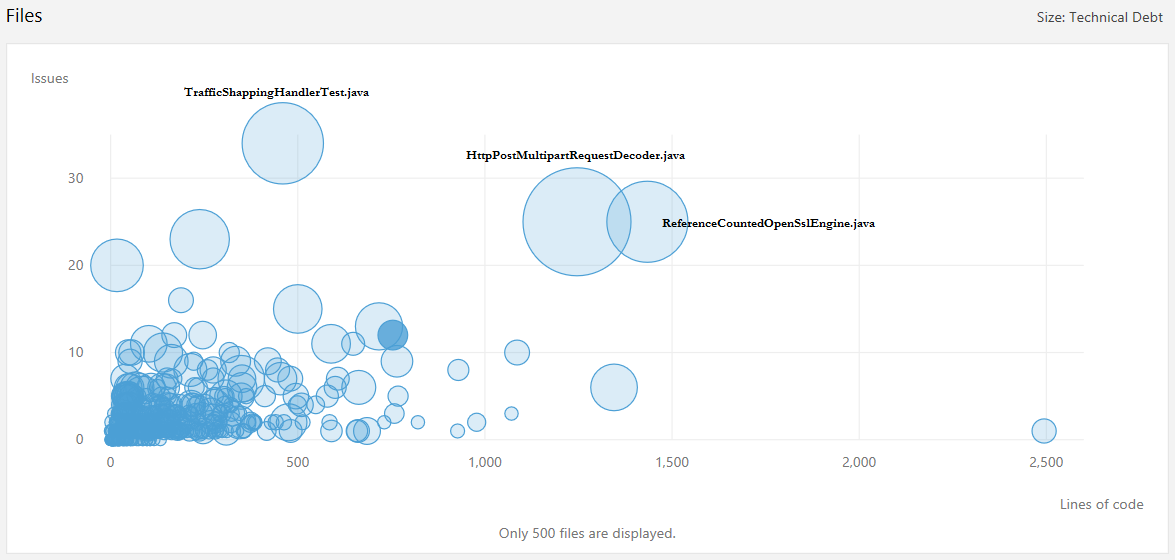Select the small bubble near 980 lines, 2 issues

point(477,422)
